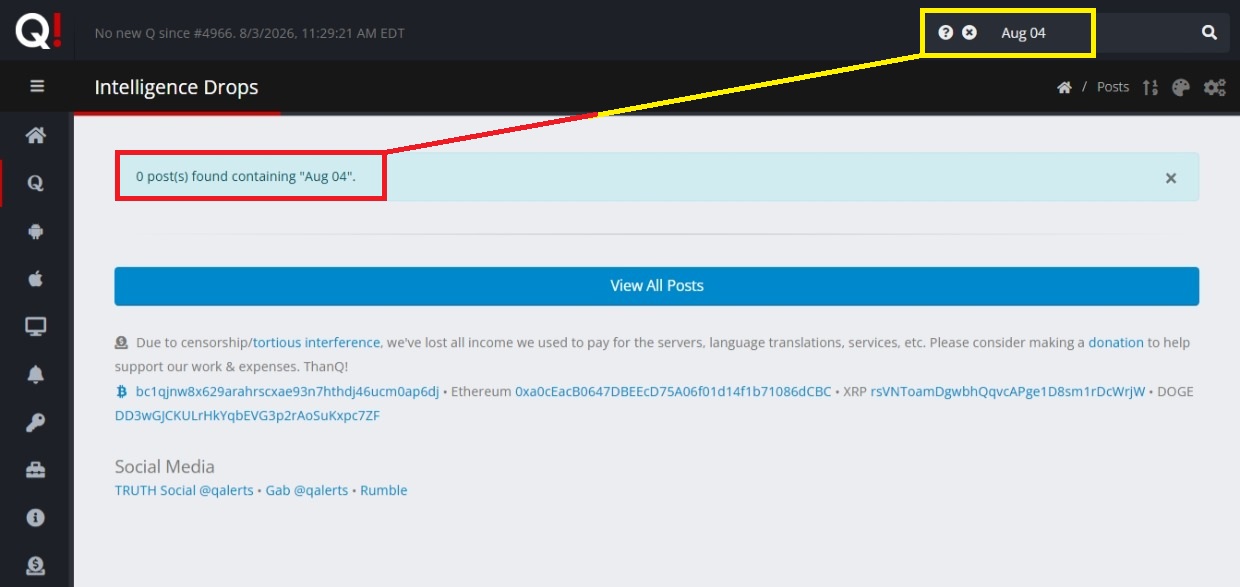Open the Android app sidebar icon
Screen dimensions: 1240x587
[x=36, y=231]
